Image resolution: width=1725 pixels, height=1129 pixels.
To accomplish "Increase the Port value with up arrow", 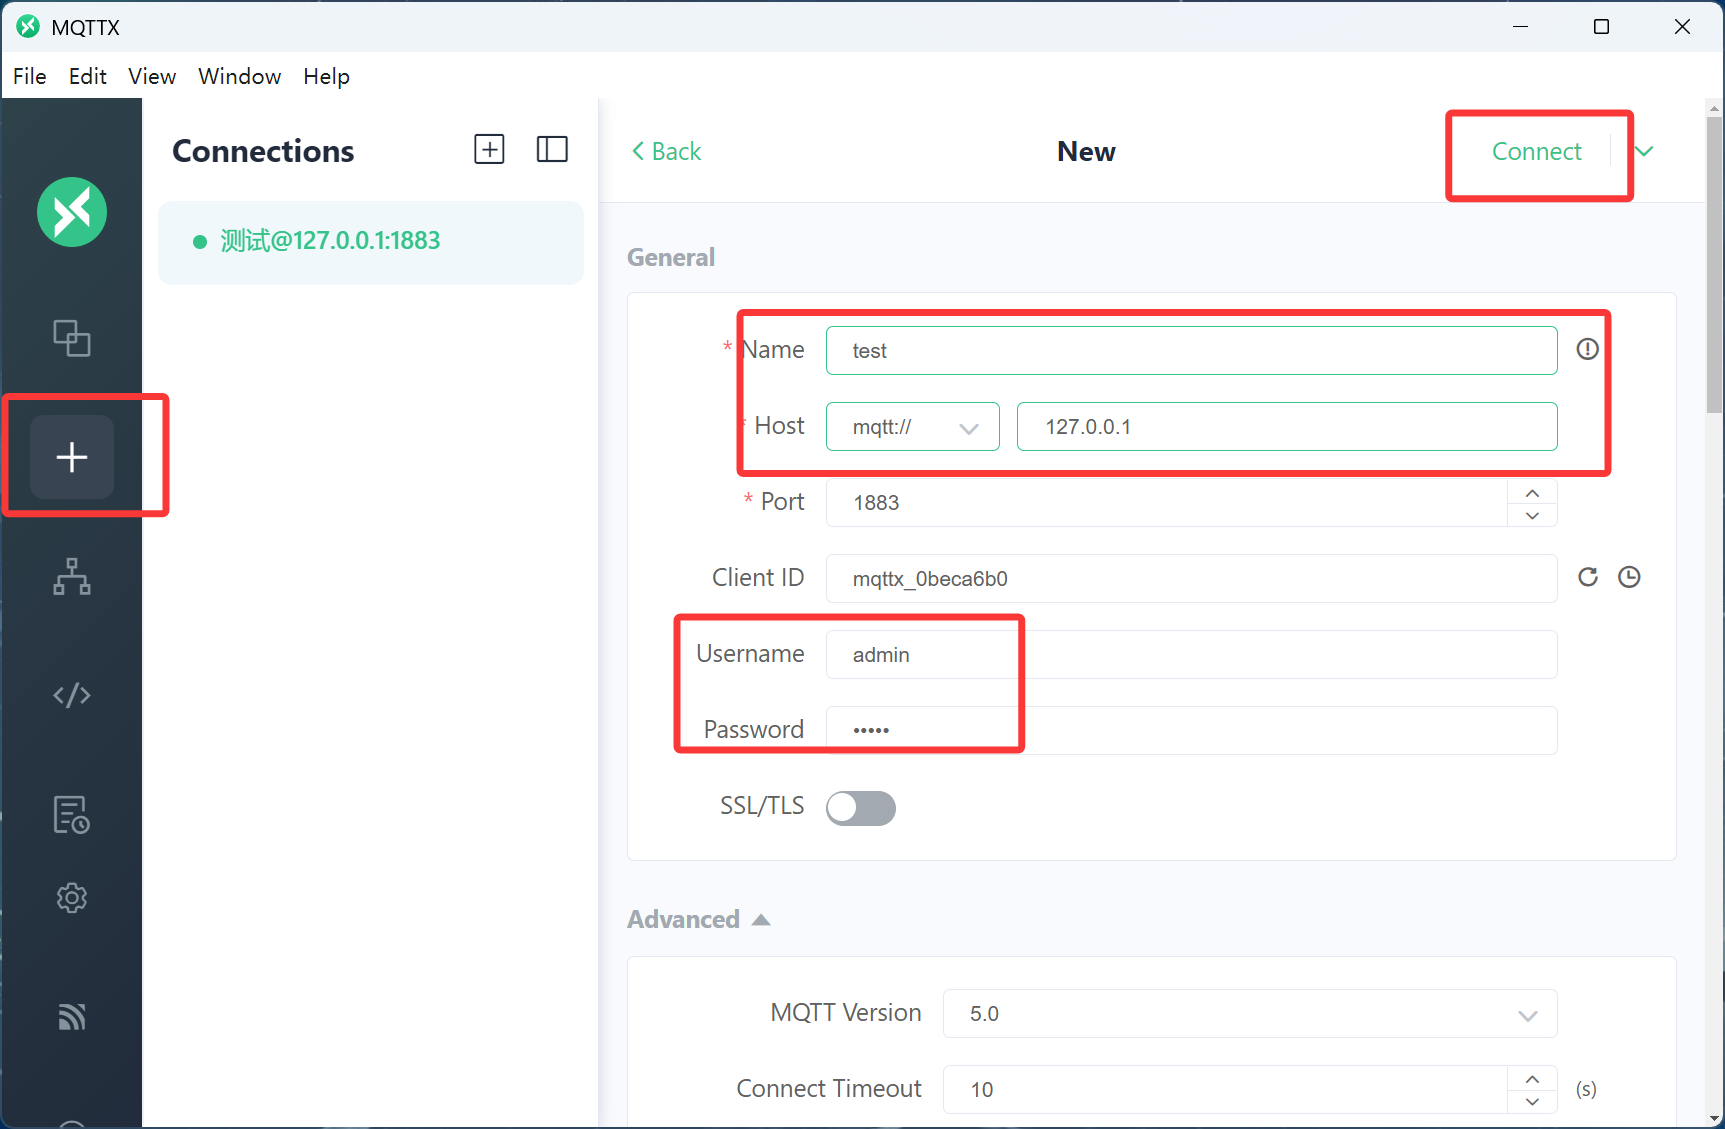I will [1532, 491].
